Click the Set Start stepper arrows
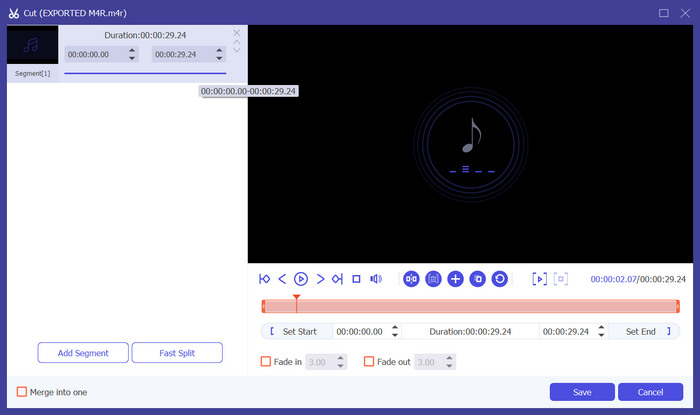This screenshot has width=700, height=415. [x=395, y=331]
